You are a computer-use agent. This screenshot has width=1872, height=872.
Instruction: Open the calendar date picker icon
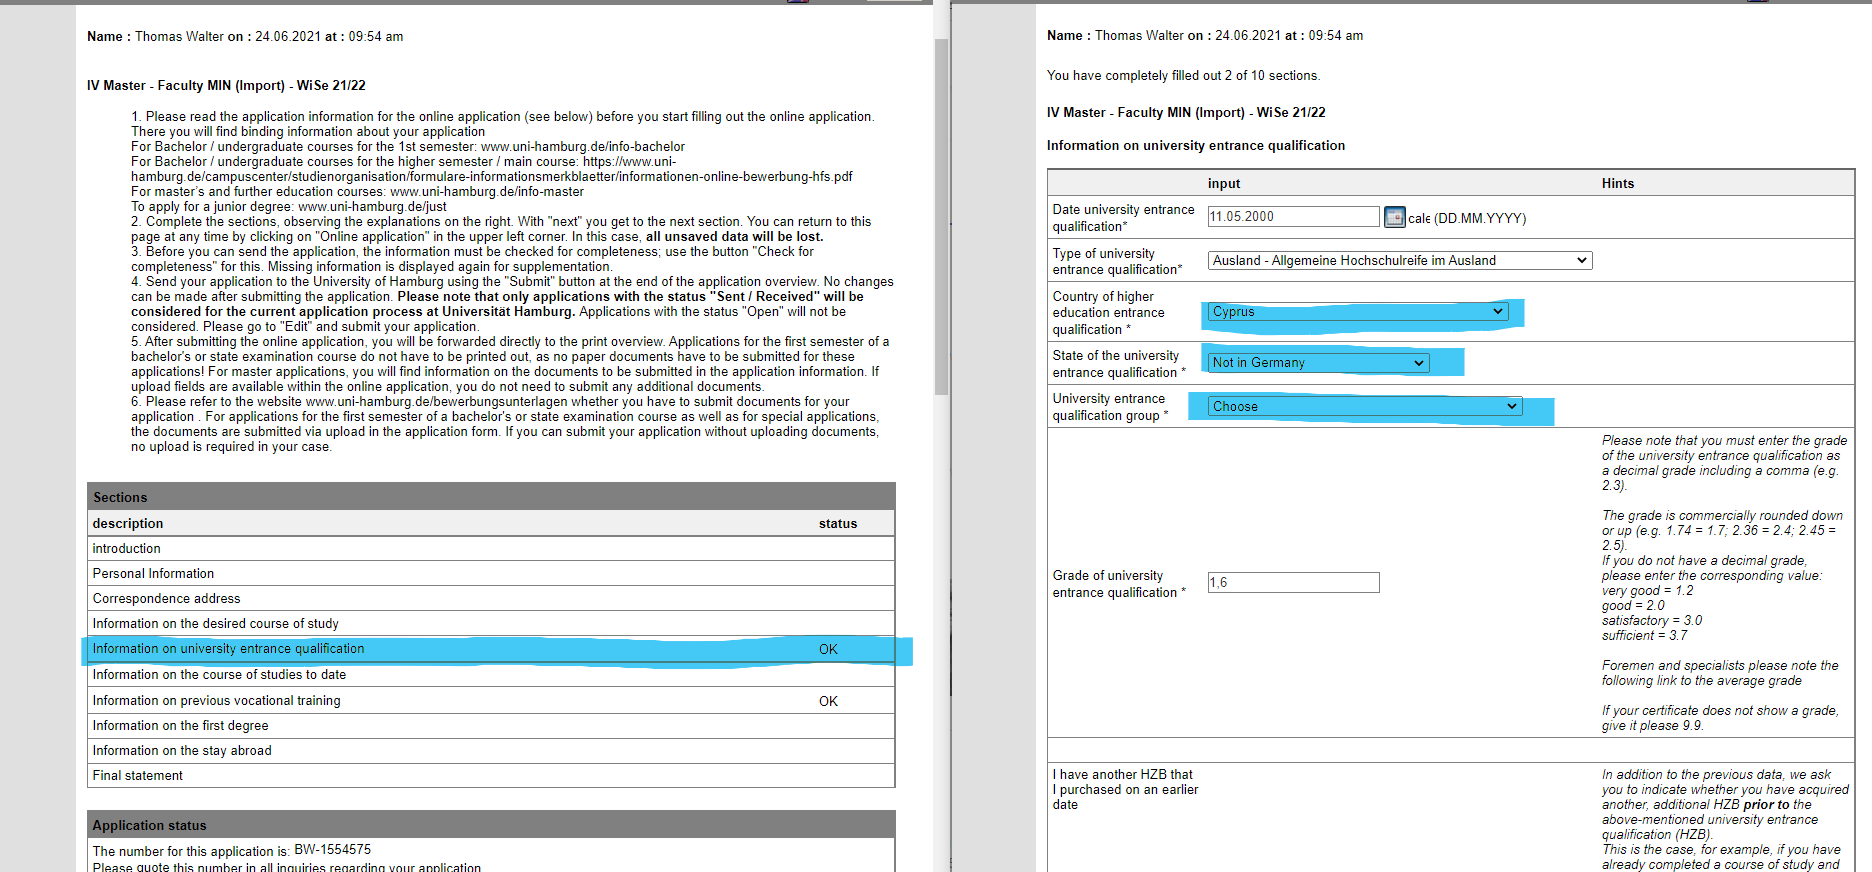[1394, 217]
